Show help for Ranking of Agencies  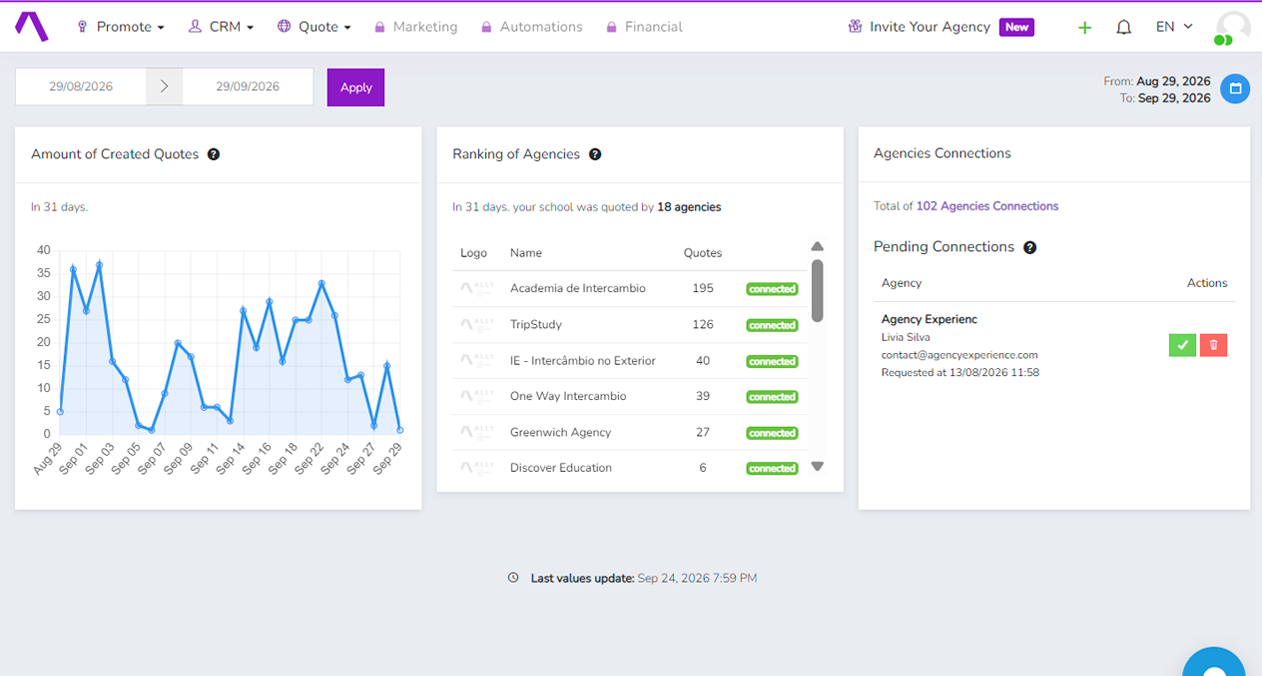pyautogui.click(x=595, y=154)
